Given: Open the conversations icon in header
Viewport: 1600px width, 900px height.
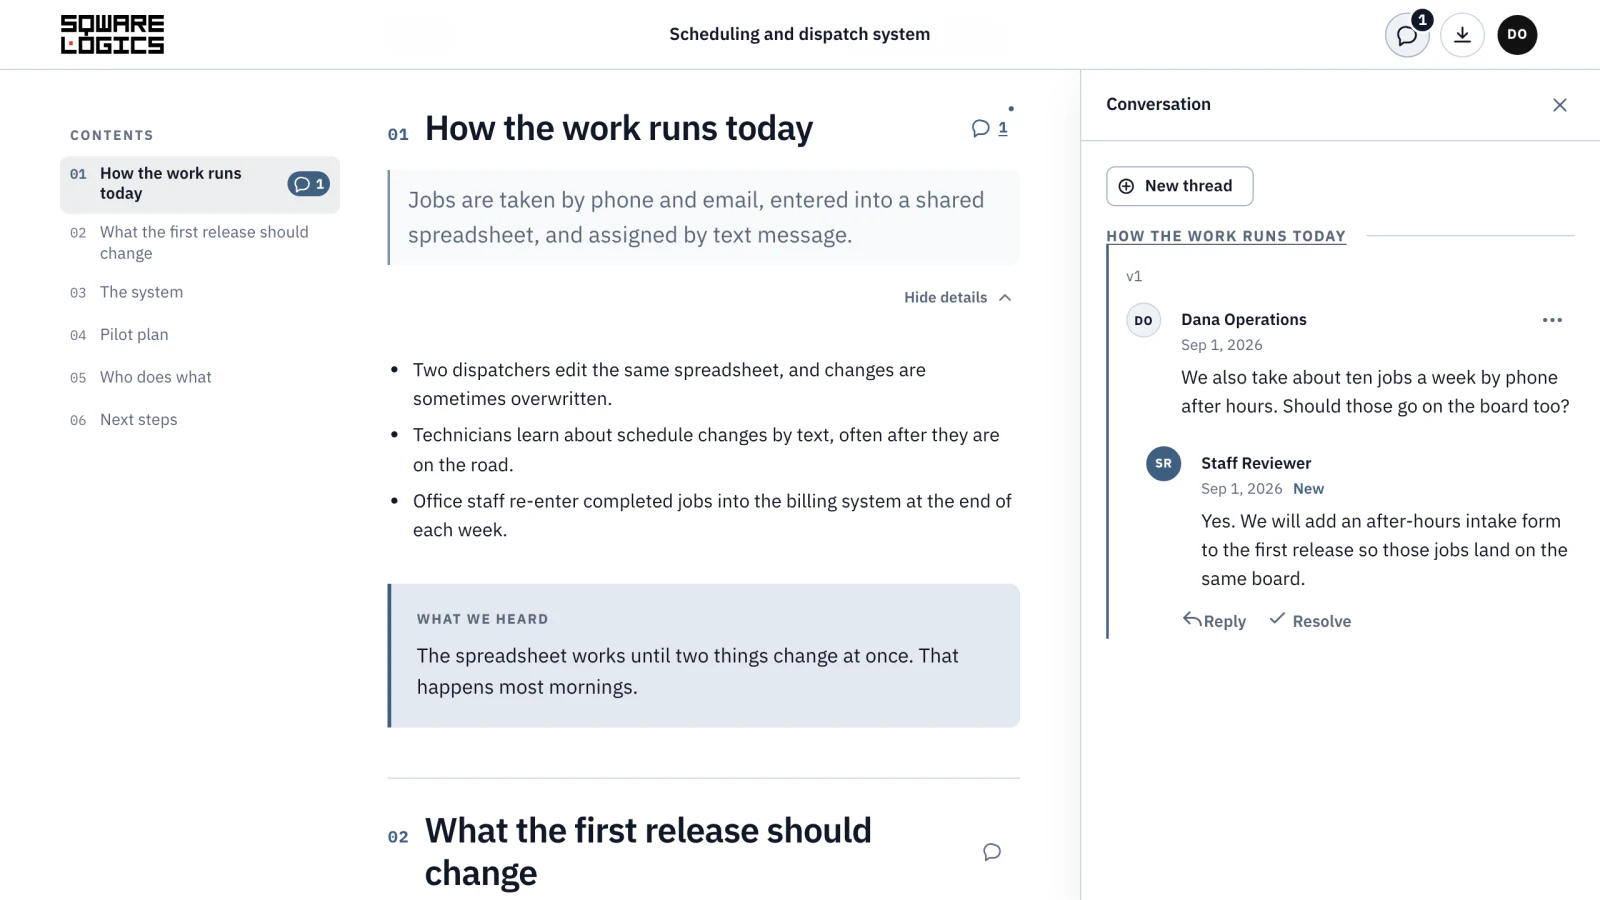Looking at the screenshot, I should [x=1407, y=35].
